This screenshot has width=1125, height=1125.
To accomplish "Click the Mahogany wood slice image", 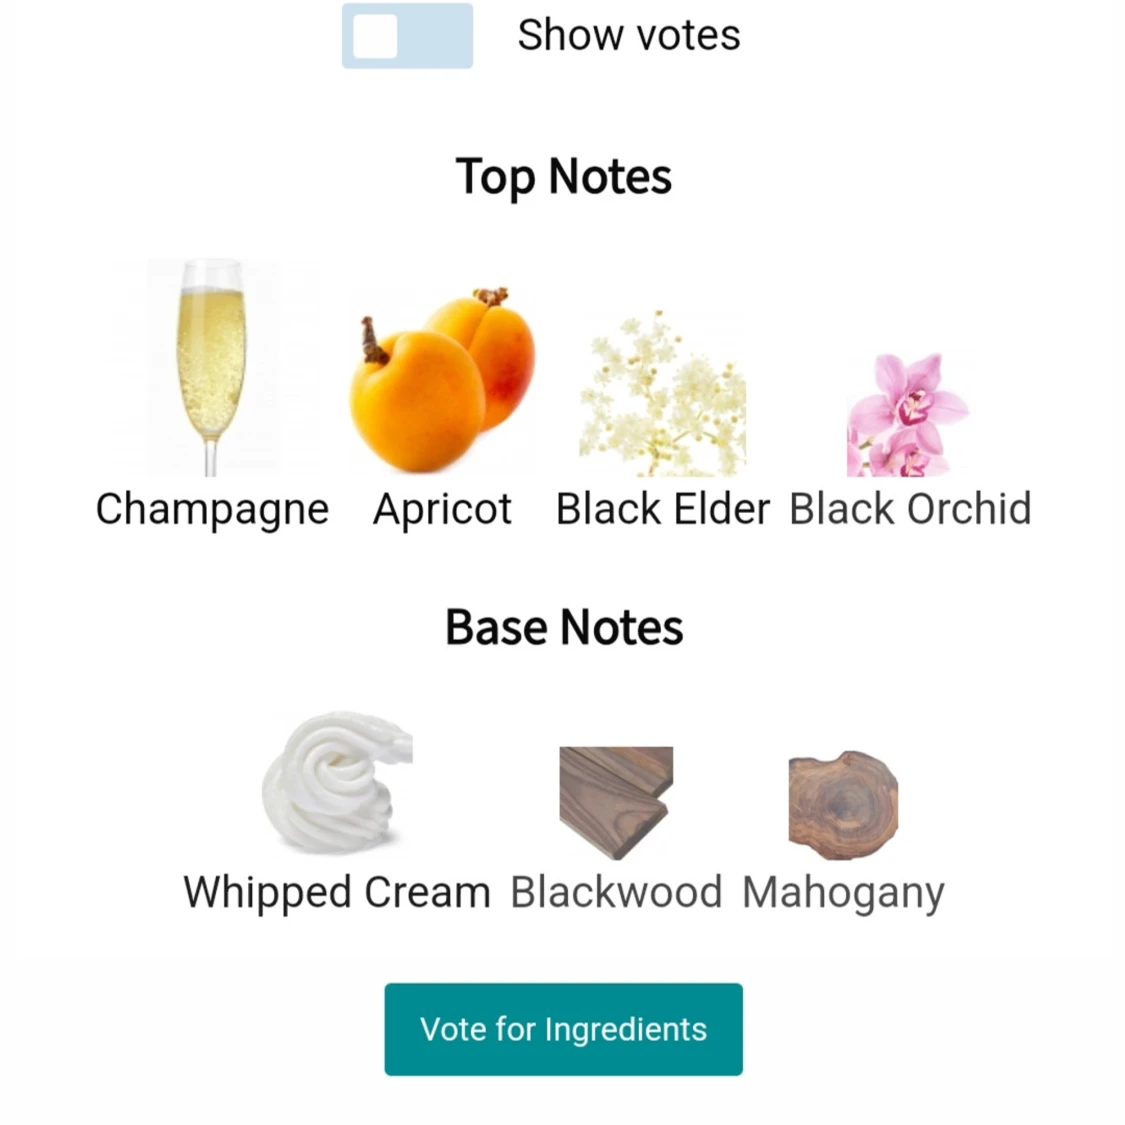I will coord(843,805).
